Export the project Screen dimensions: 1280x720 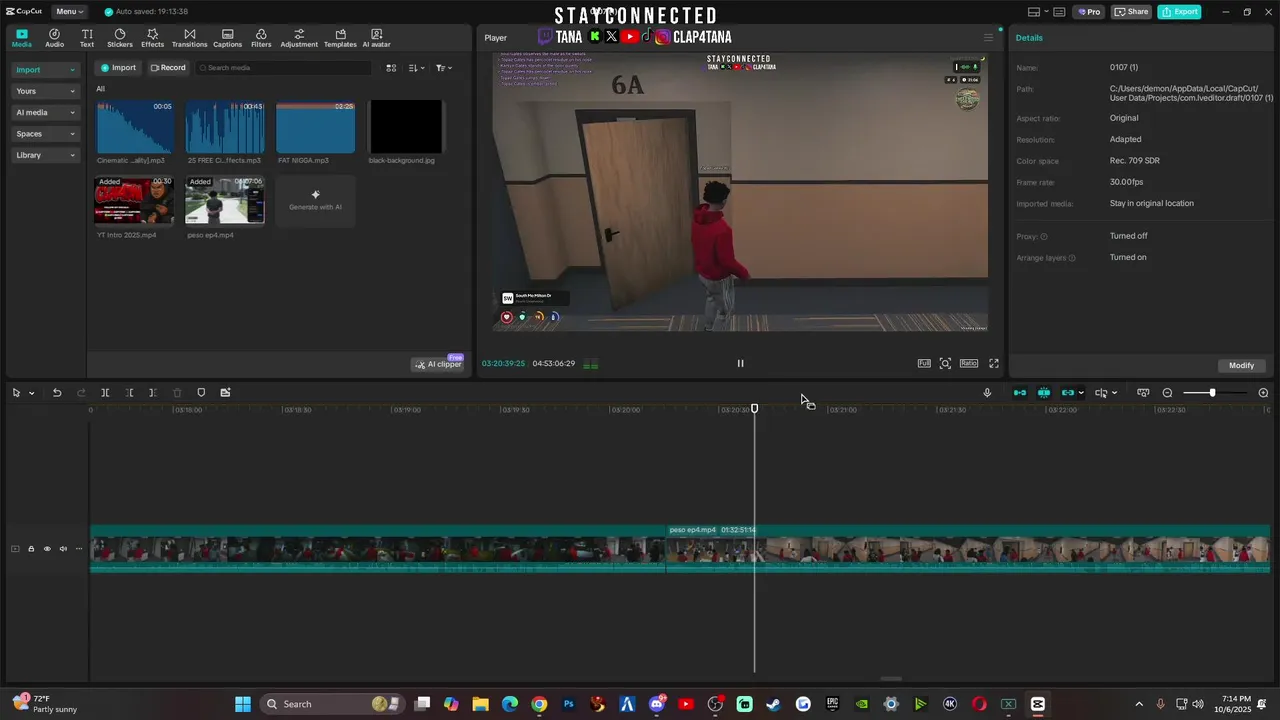point(1179,12)
